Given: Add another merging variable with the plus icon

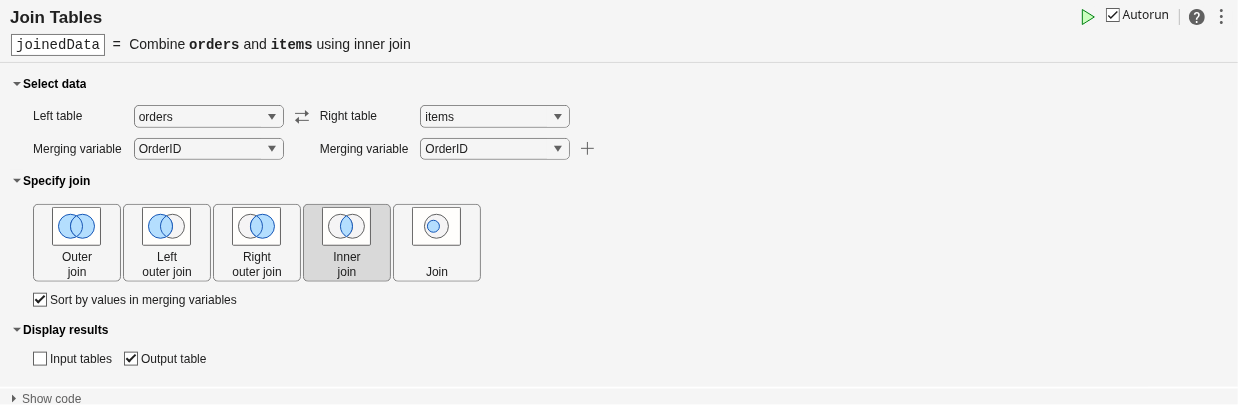Looking at the screenshot, I should coord(588,148).
